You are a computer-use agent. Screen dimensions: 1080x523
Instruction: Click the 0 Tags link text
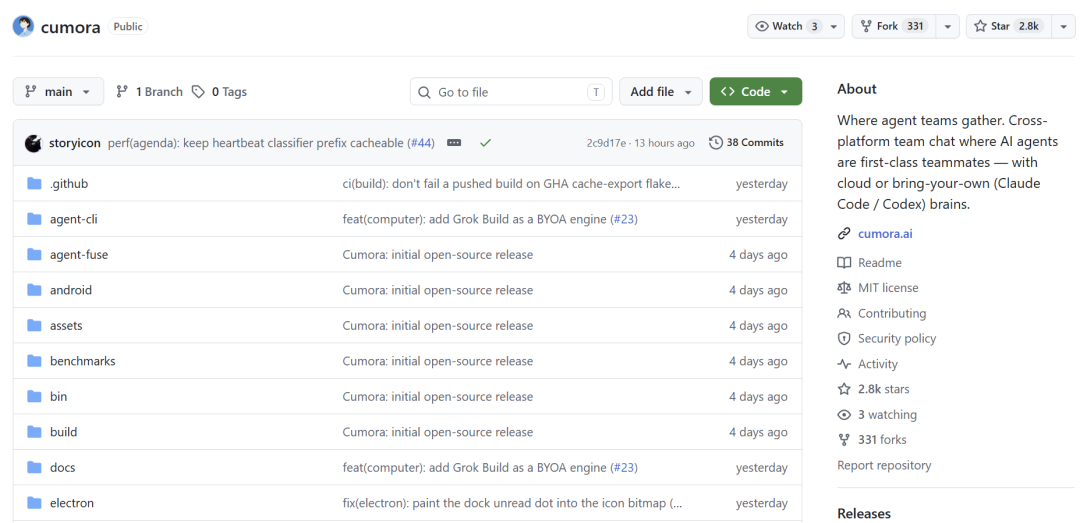point(229,92)
